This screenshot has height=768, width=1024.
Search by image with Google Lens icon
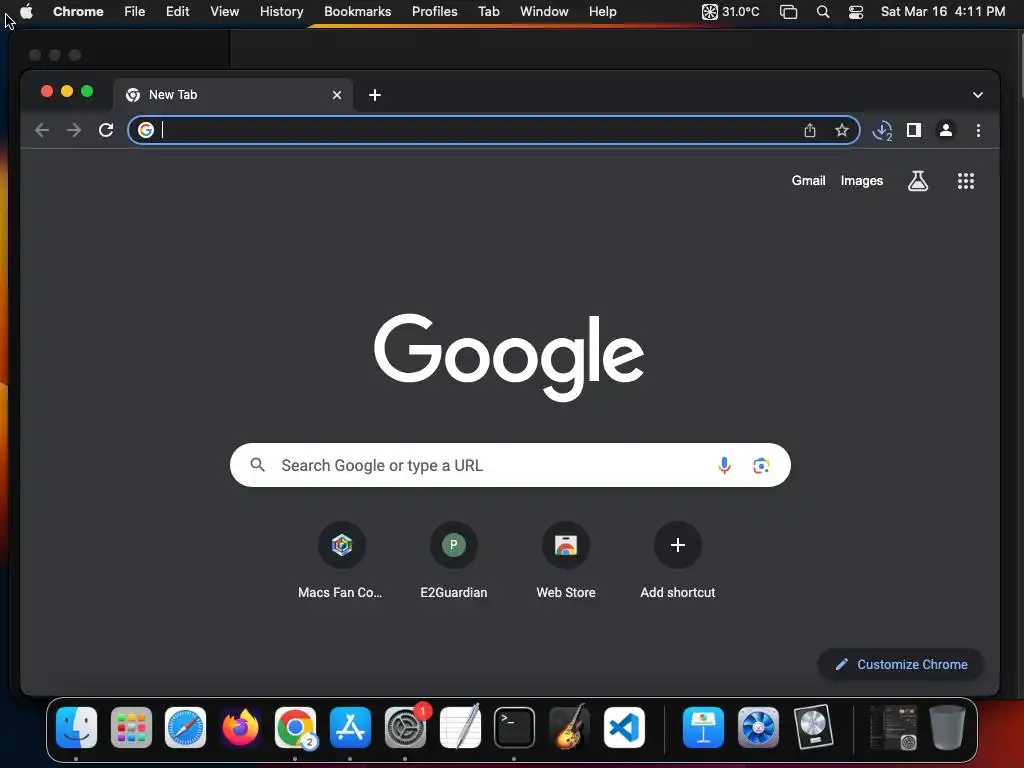[761, 465]
